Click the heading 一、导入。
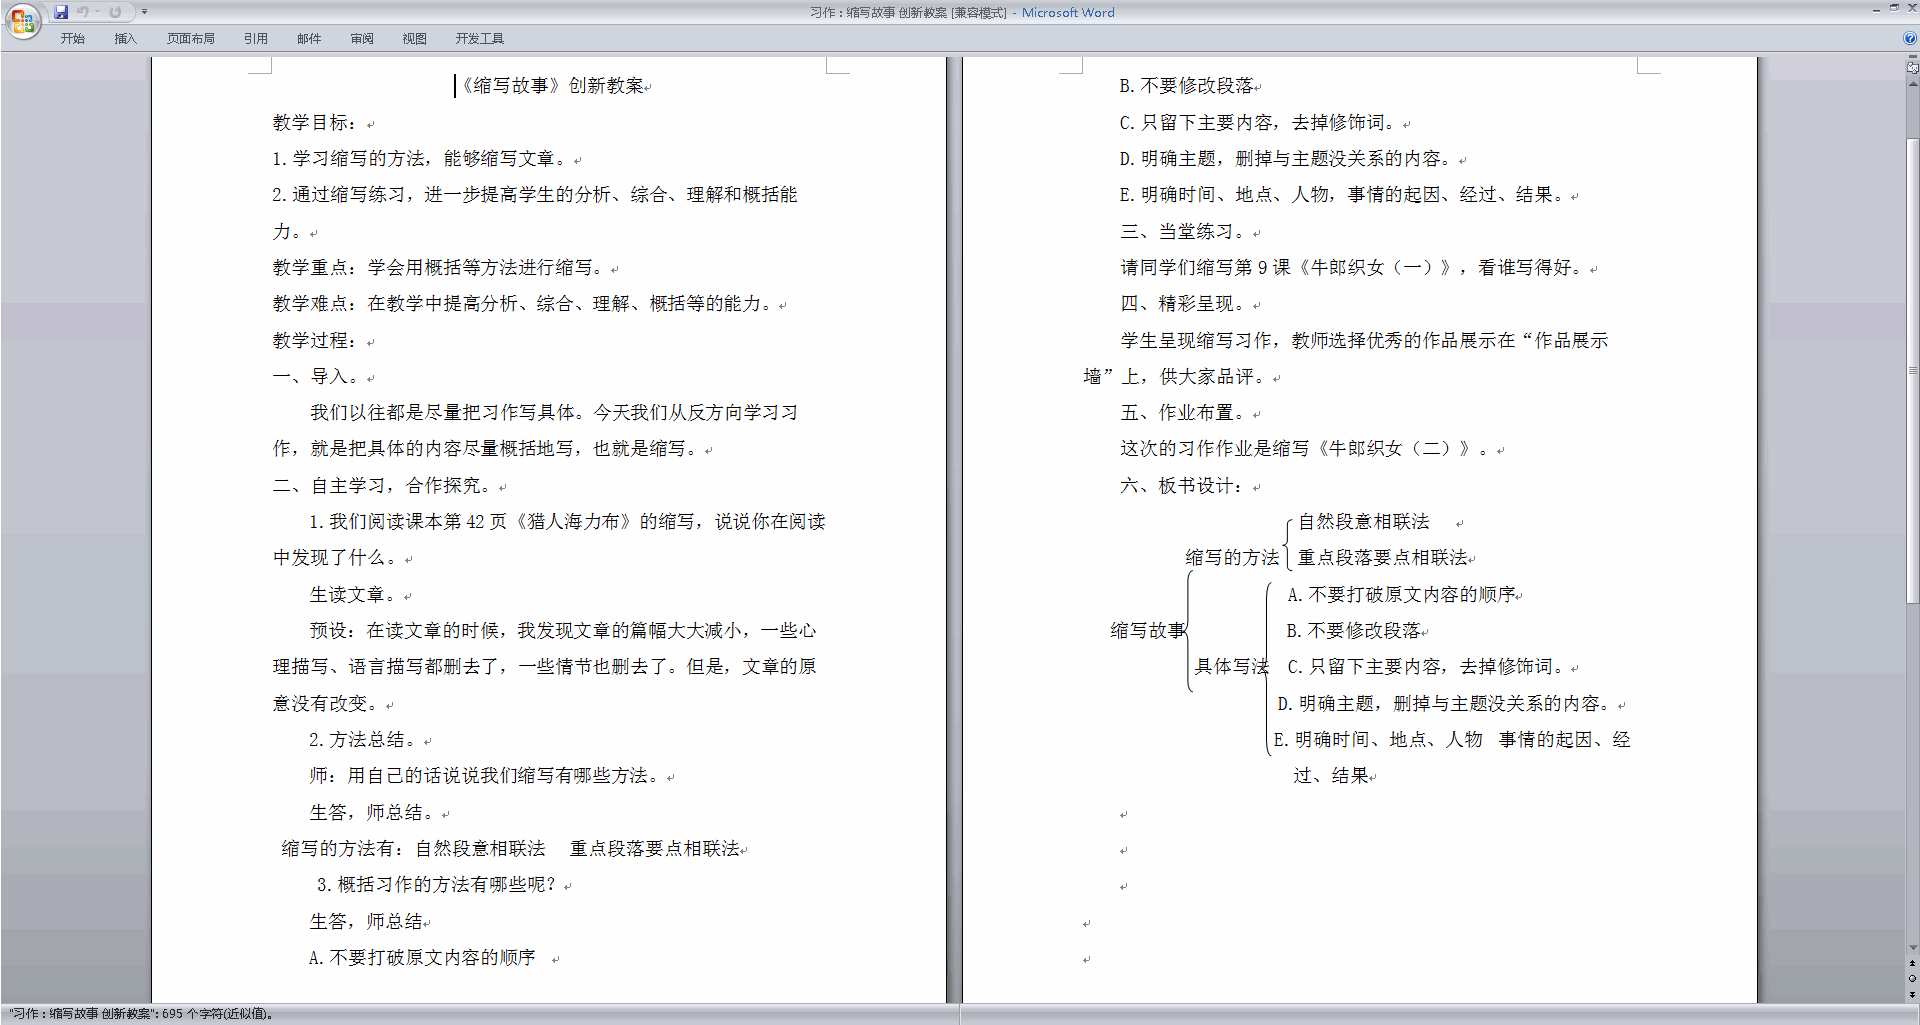 (316, 377)
